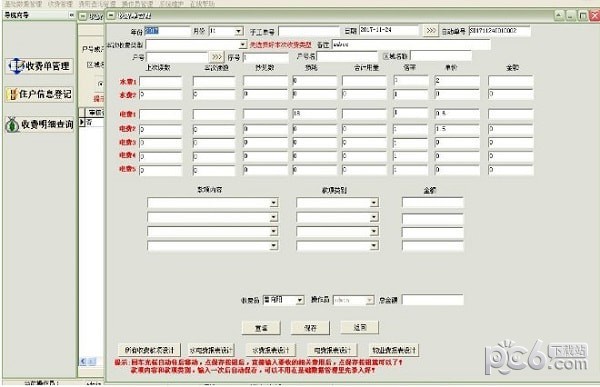Click the 保存 save button

[310, 328]
